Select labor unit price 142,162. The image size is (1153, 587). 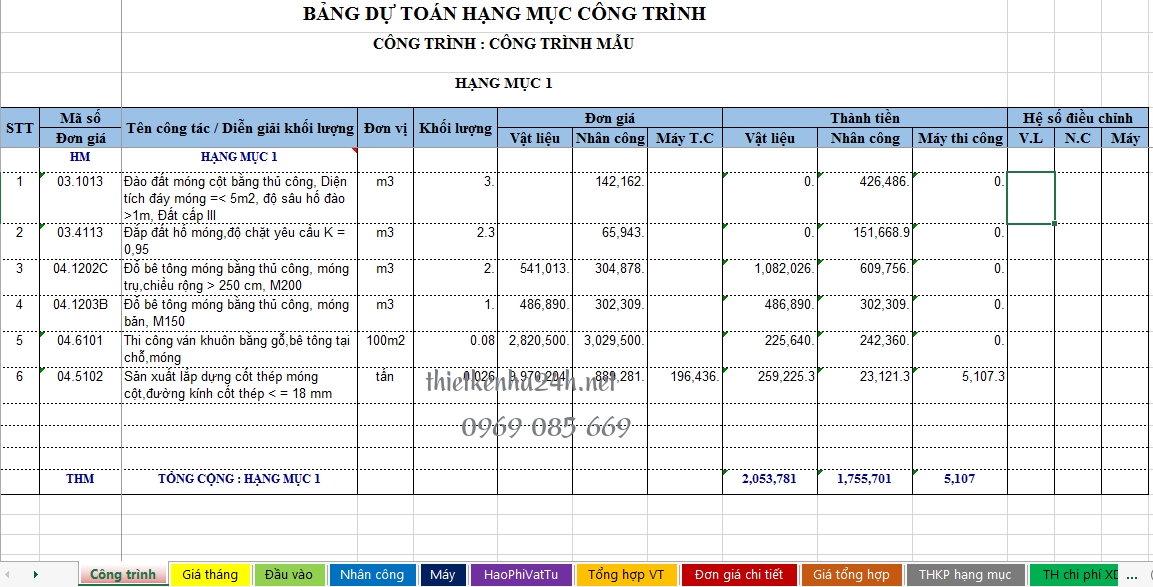(610, 198)
